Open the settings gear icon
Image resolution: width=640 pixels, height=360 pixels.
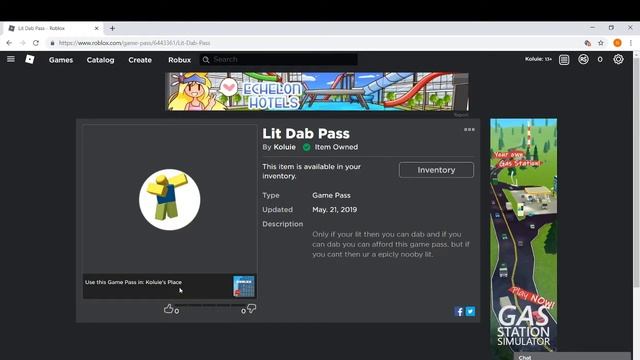click(618, 59)
